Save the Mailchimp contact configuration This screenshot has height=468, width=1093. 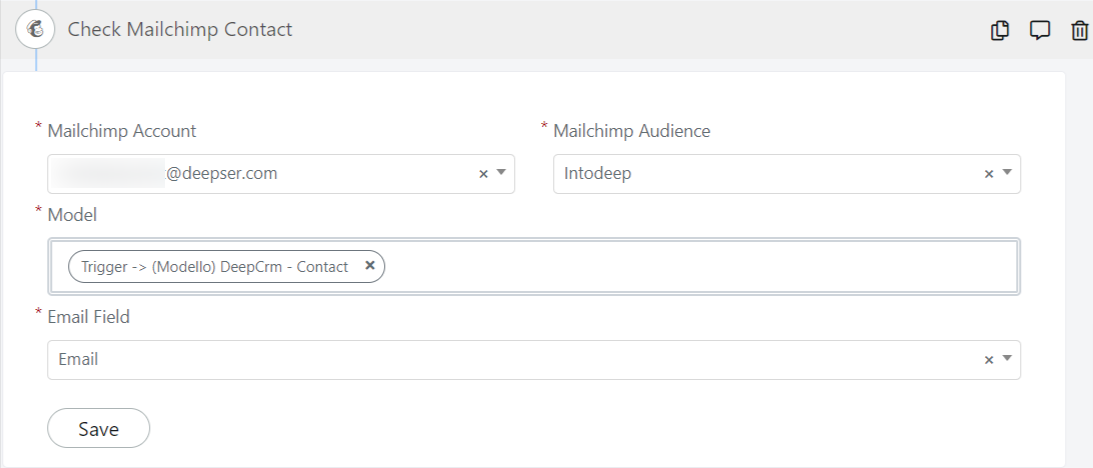click(98, 428)
